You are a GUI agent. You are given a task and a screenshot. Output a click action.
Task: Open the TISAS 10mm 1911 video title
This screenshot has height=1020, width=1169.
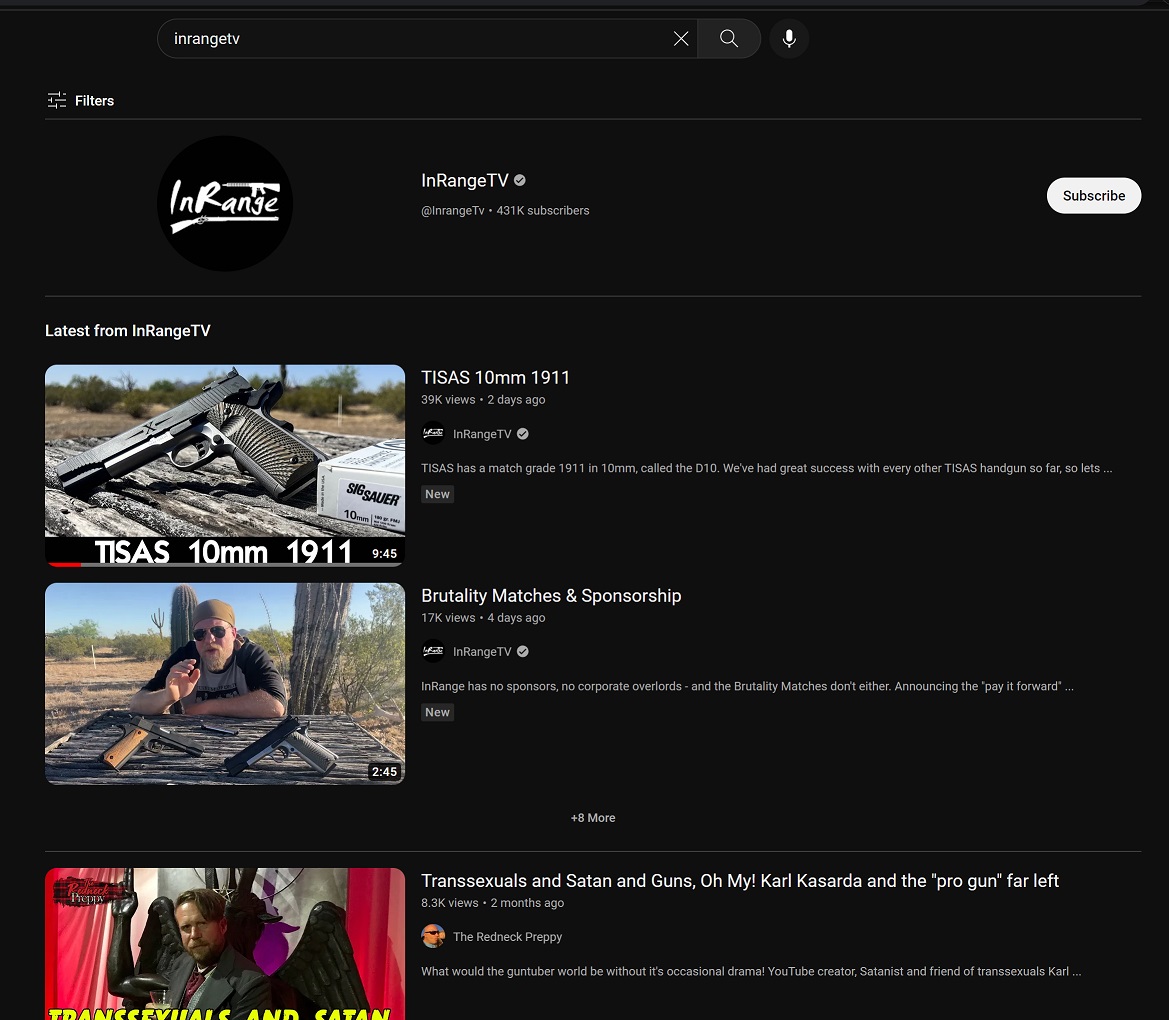pyautogui.click(x=496, y=378)
